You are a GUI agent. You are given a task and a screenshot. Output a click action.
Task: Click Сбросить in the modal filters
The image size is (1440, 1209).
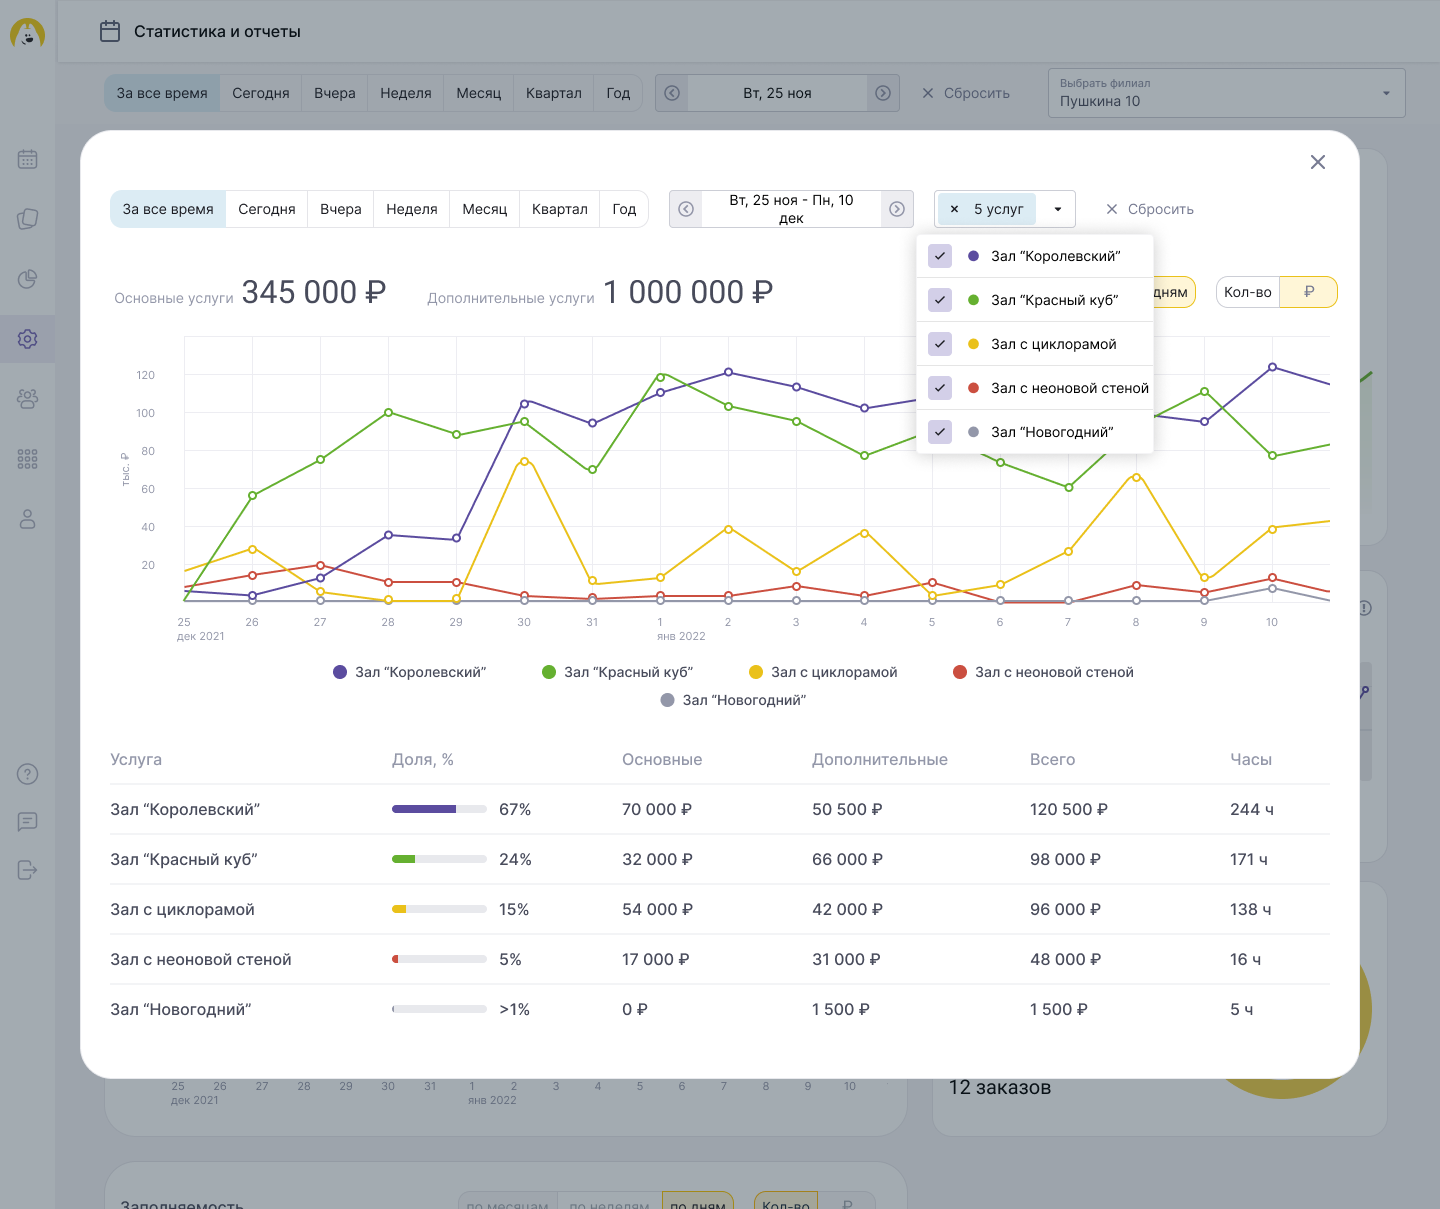[1150, 209]
